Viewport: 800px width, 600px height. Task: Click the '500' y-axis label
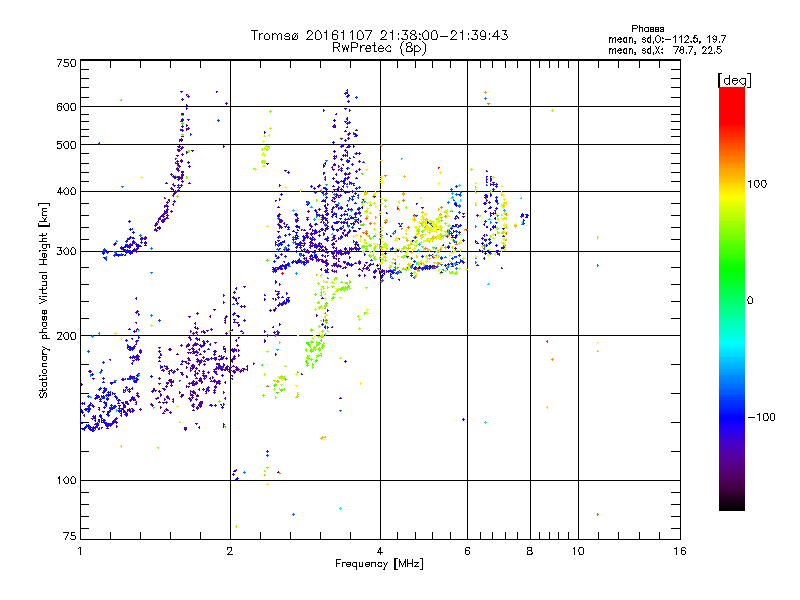point(67,145)
